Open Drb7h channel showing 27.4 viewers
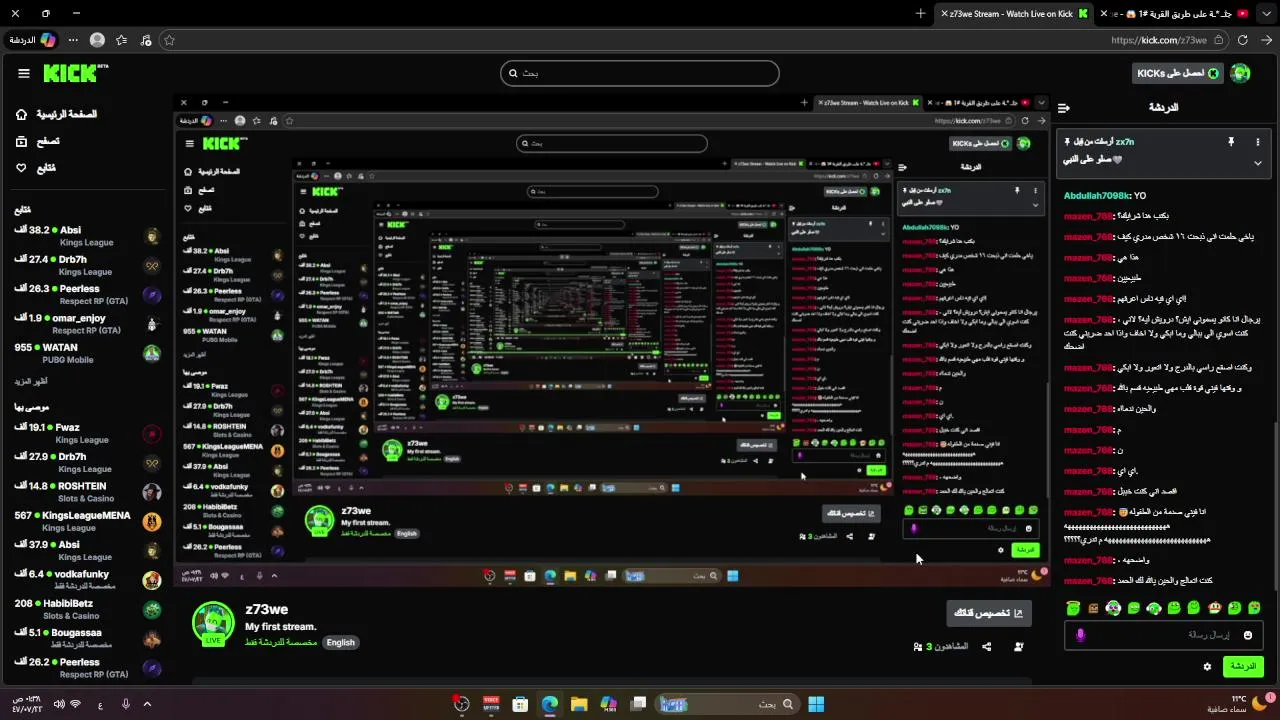This screenshot has width=1280, height=720. pyautogui.click(x=88, y=265)
